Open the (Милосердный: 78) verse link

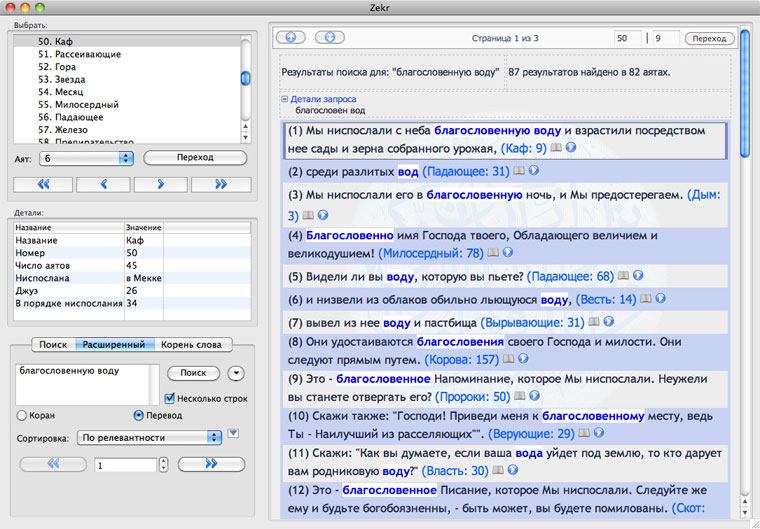coord(431,253)
